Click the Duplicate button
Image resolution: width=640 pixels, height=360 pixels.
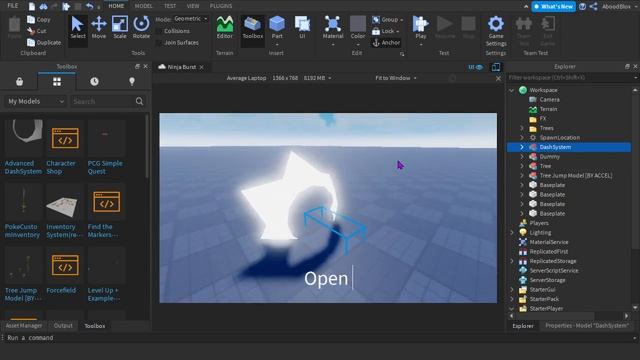[44, 42]
